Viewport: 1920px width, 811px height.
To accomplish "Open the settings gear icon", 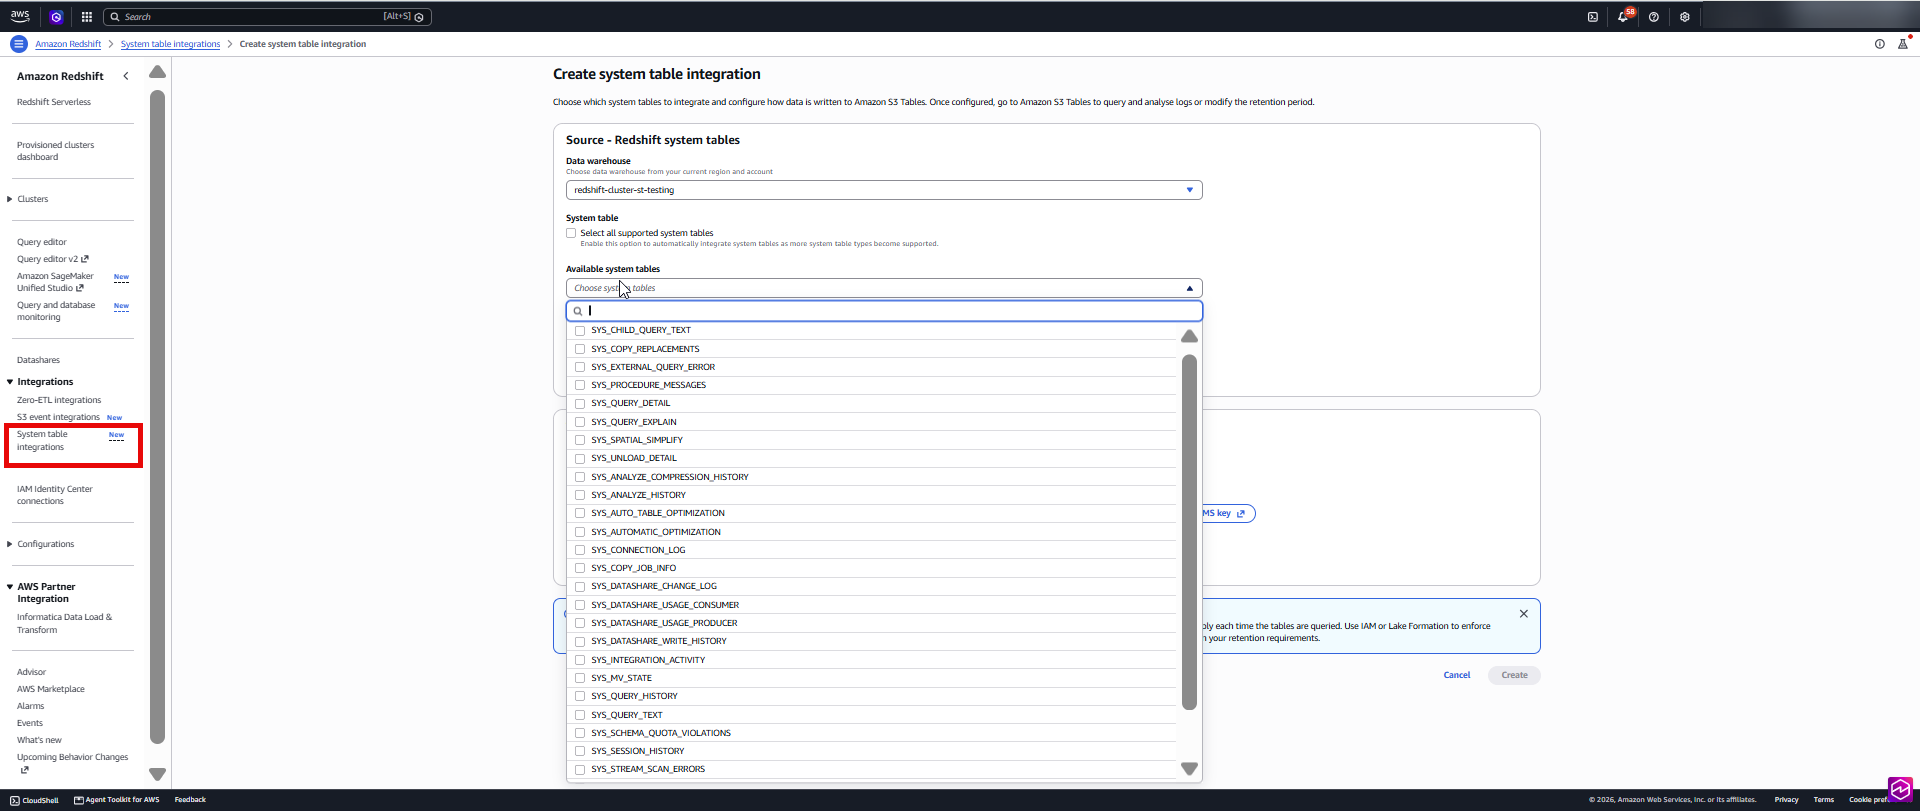I will [1685, 17].
